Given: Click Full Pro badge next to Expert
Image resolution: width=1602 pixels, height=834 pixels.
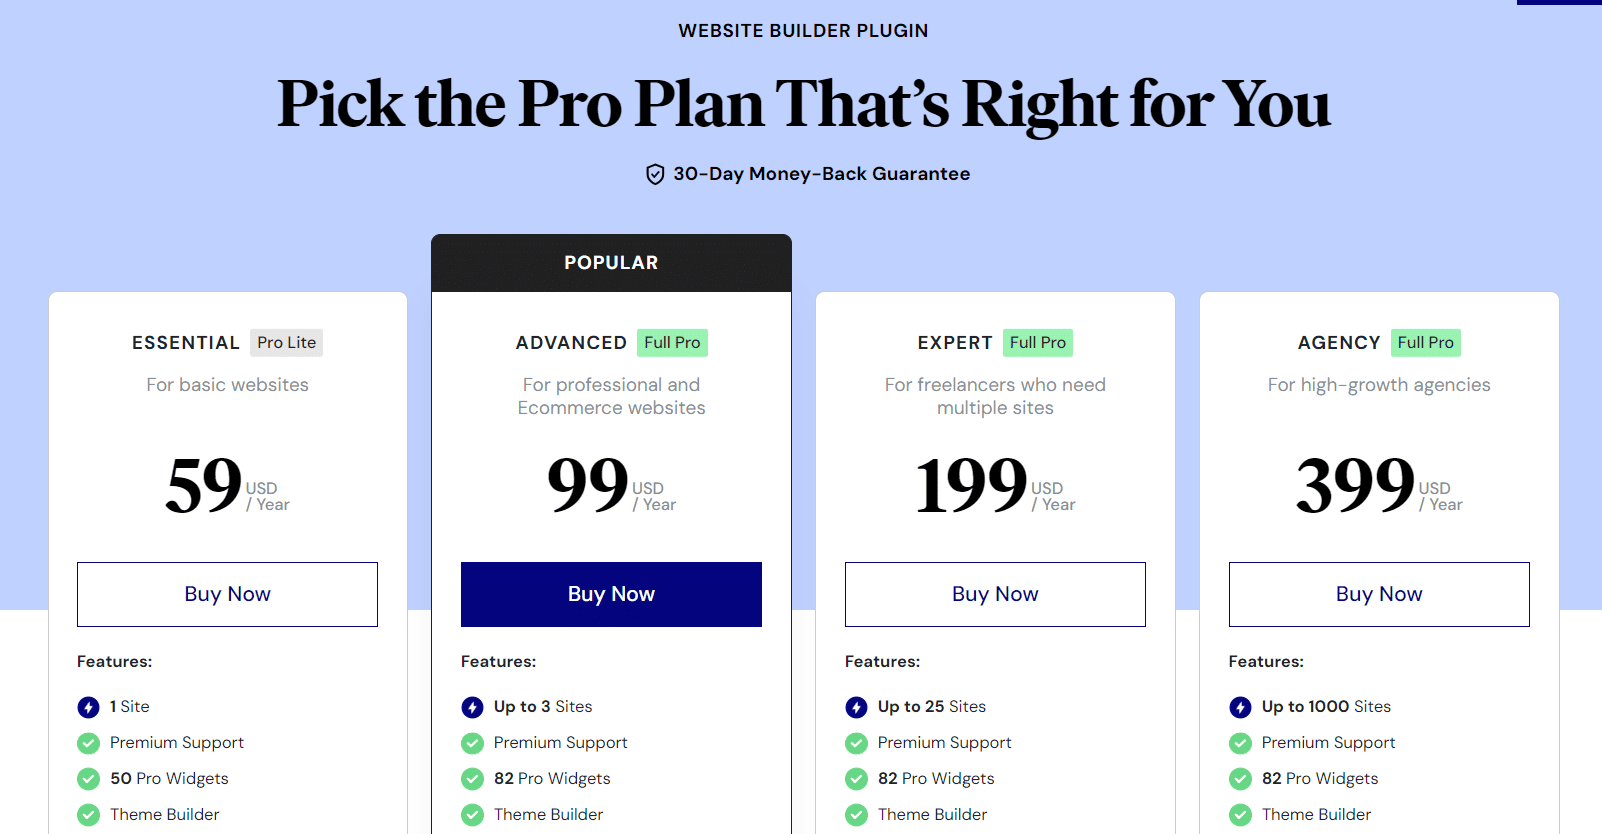Looking at the screenshot, I should tap(1038, 343).
